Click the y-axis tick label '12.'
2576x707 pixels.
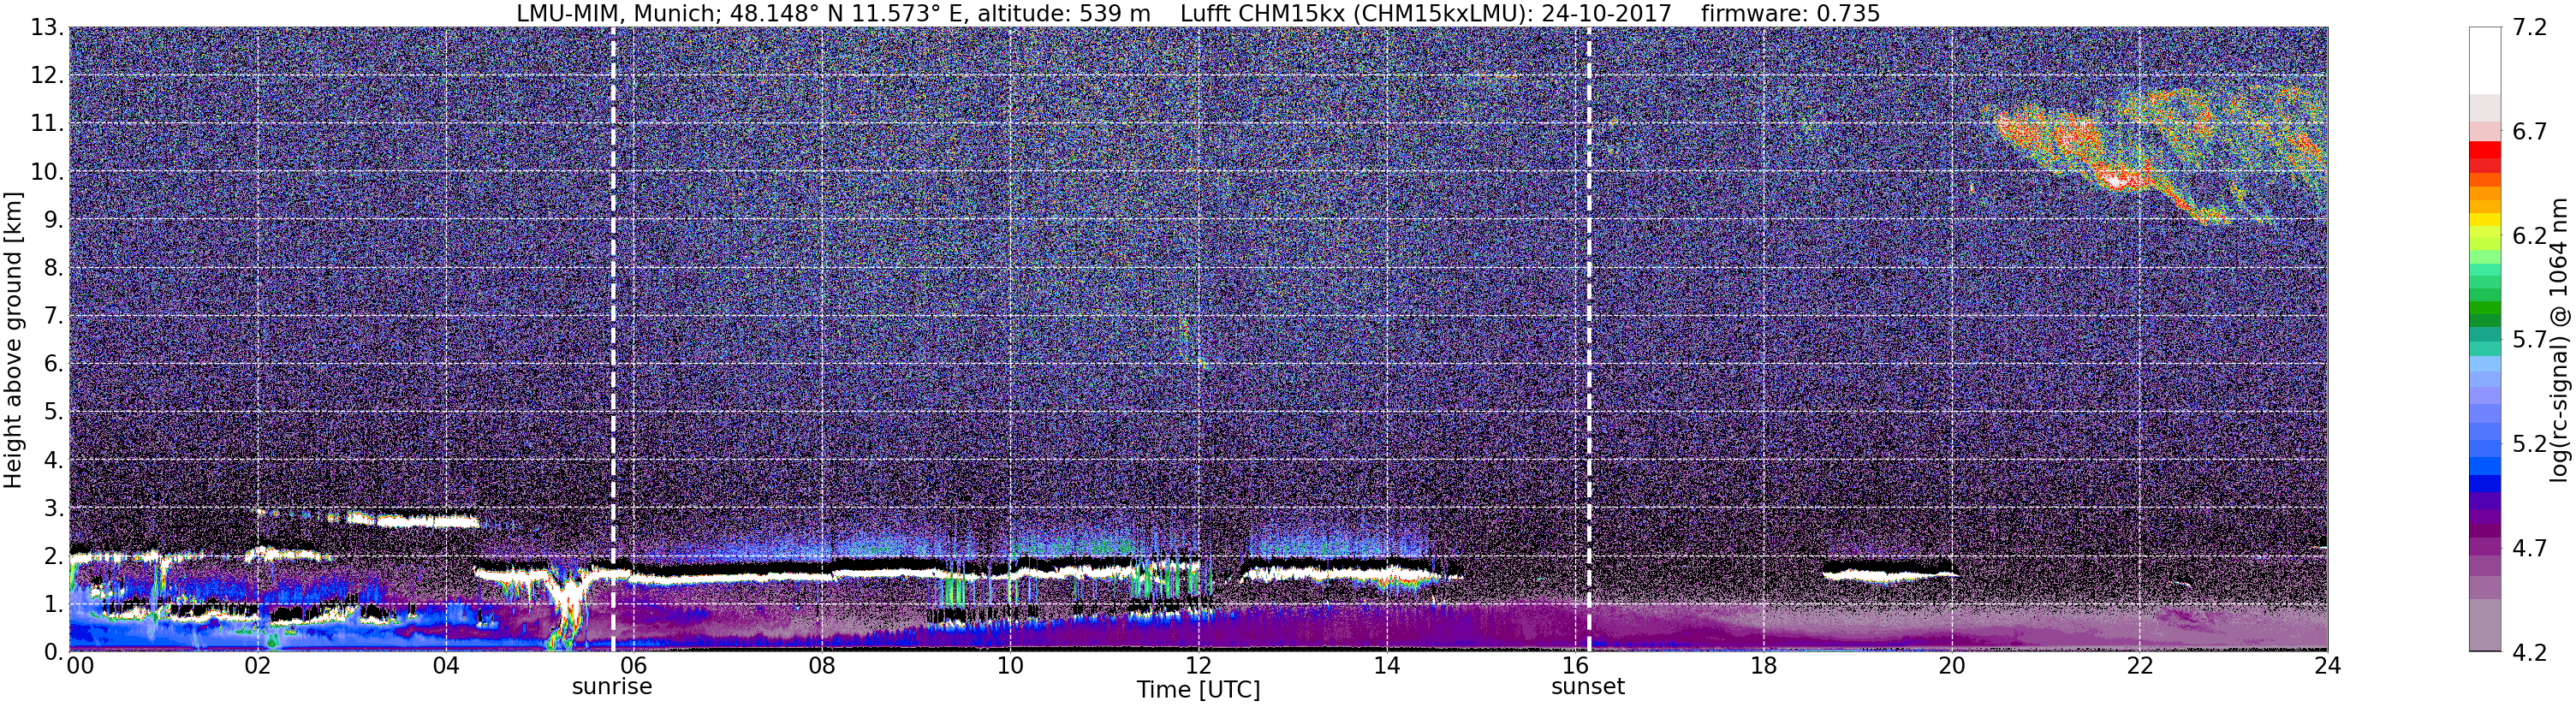tap(47, 75)
